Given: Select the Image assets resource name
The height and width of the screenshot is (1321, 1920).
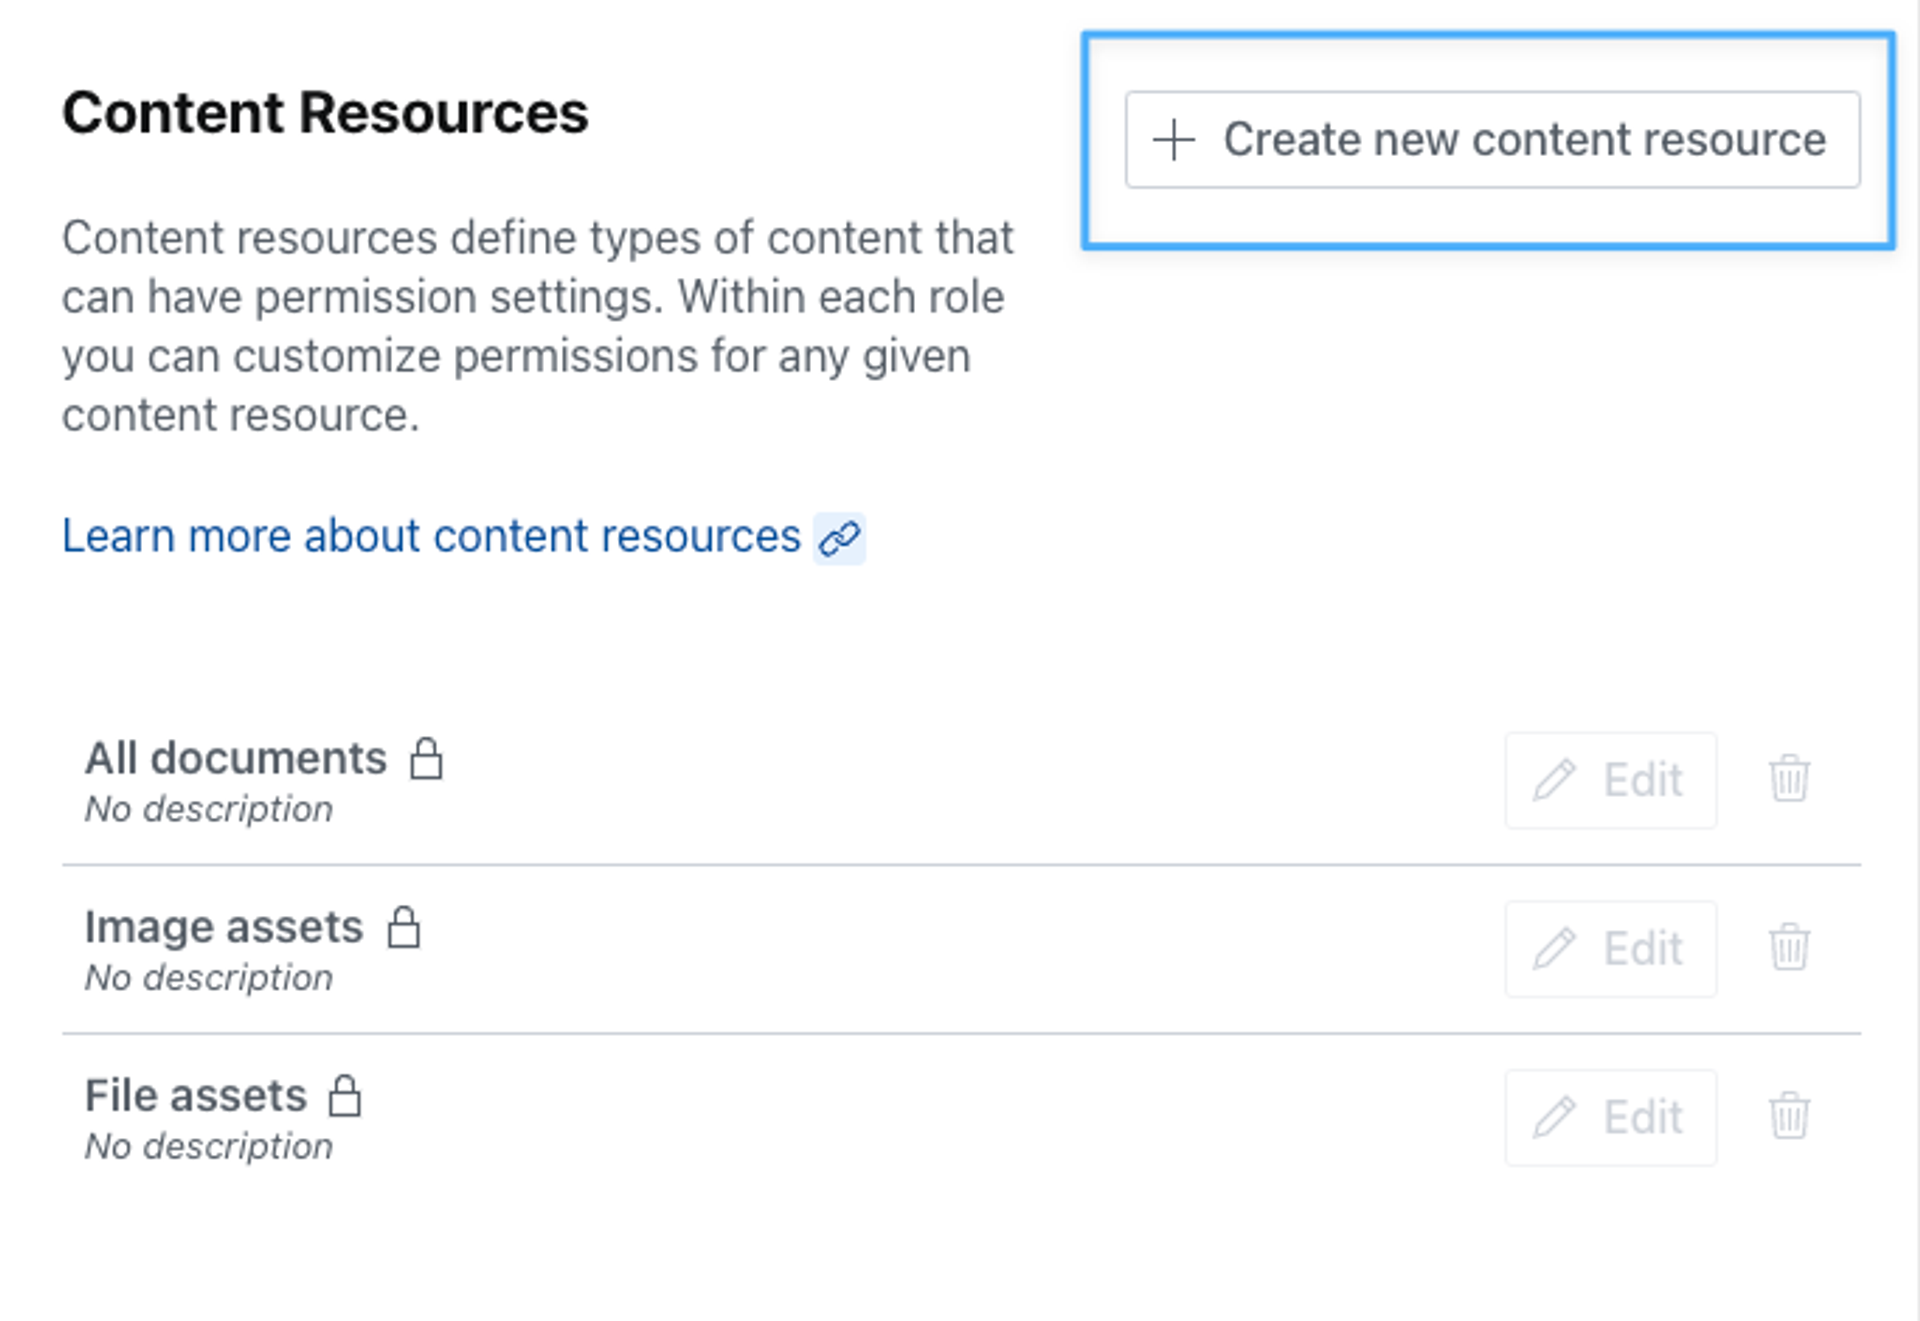Looking at the screenshot, I should (223, 927).
